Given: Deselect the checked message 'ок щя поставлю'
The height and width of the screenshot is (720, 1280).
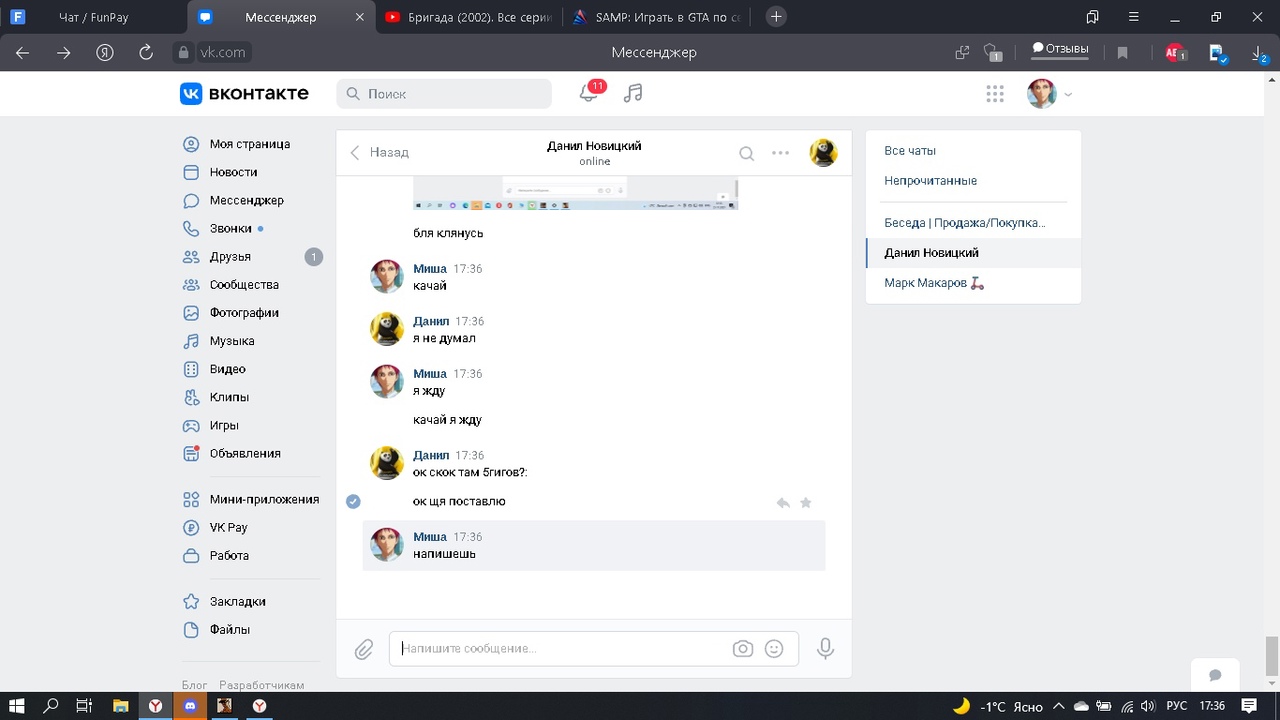Looking at the screenshot, I should pos(353,501).
